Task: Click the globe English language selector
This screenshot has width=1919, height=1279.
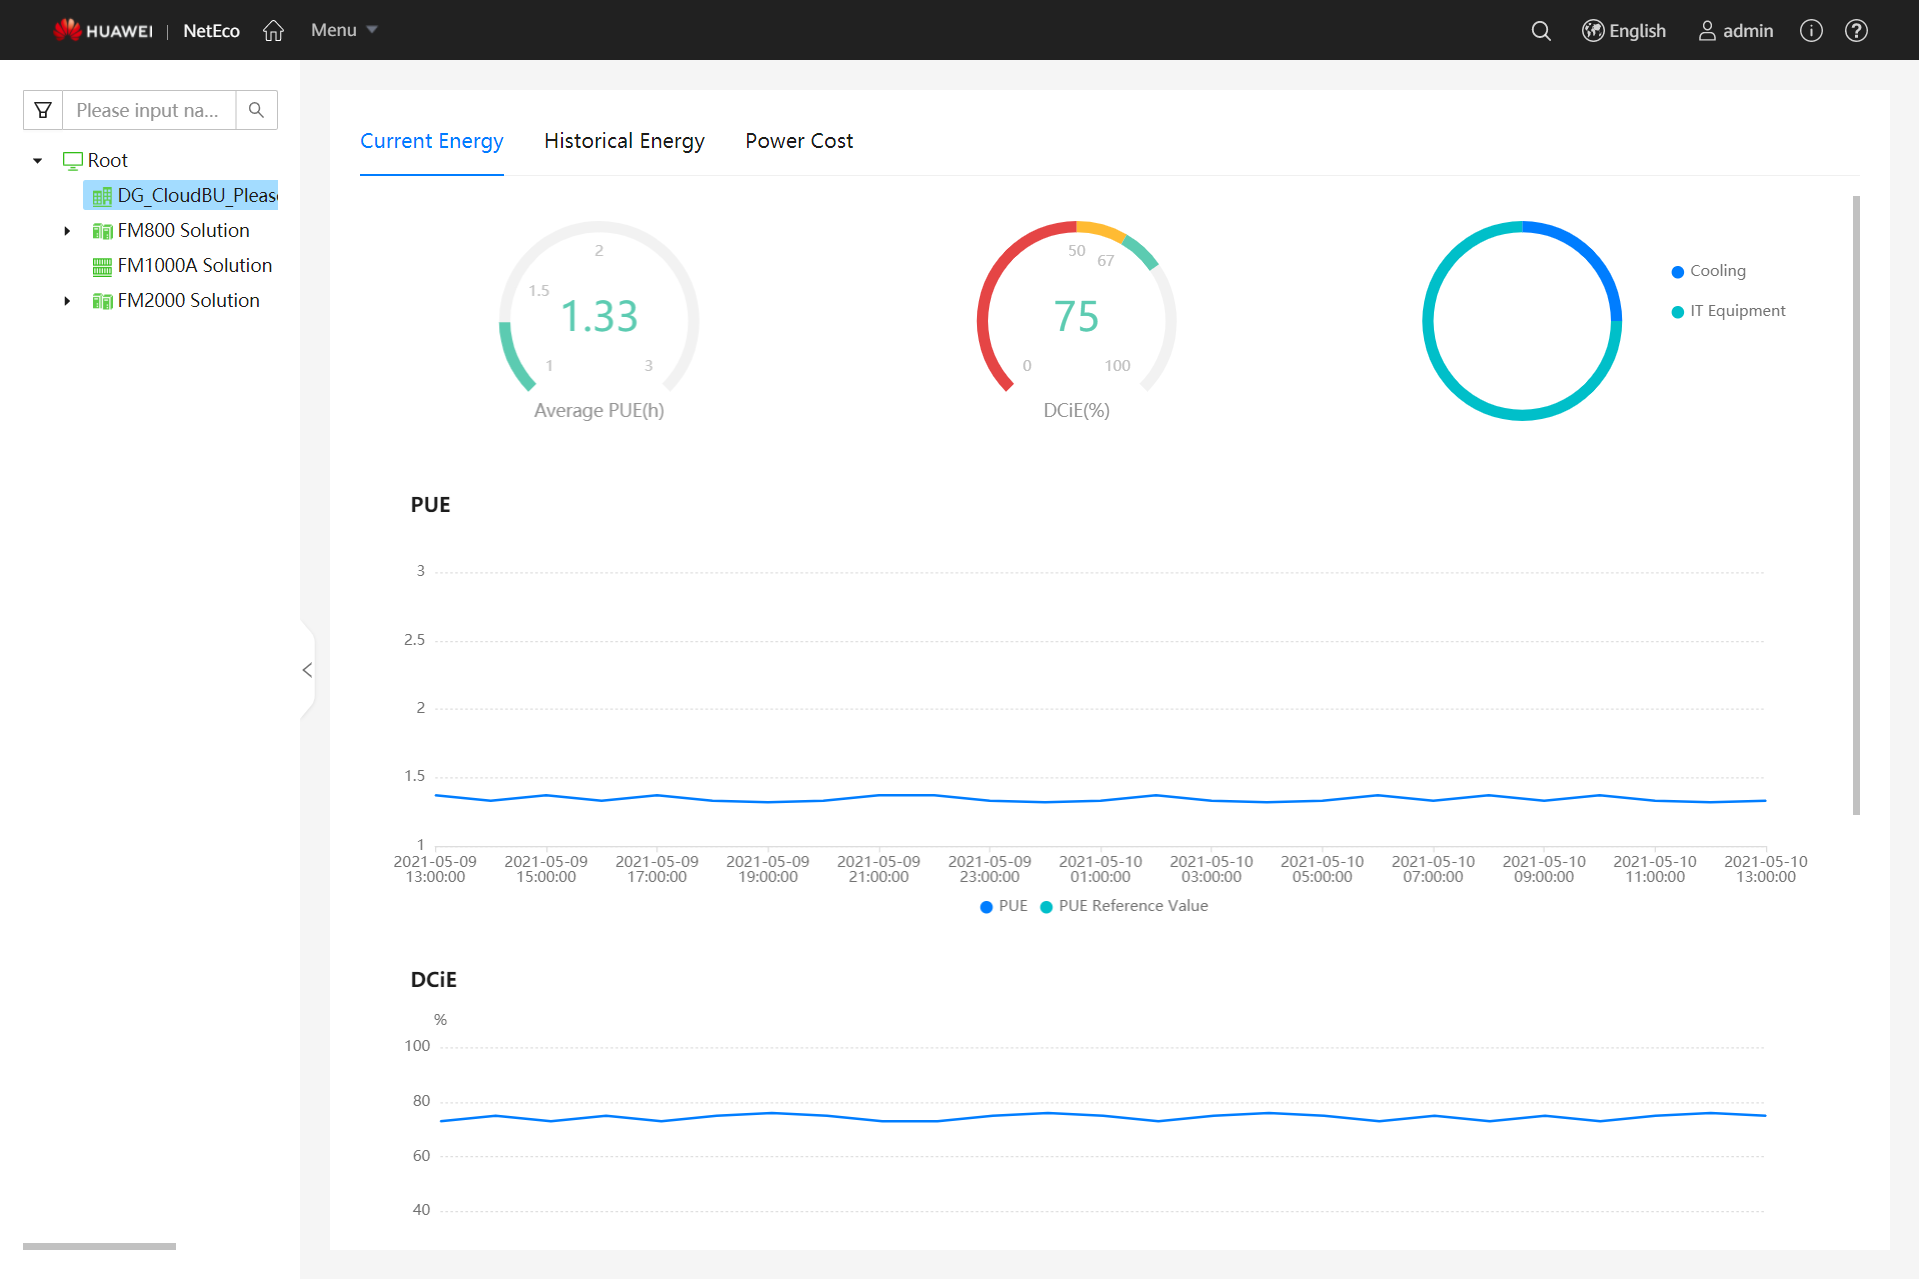Action: tap(1624, 31)
